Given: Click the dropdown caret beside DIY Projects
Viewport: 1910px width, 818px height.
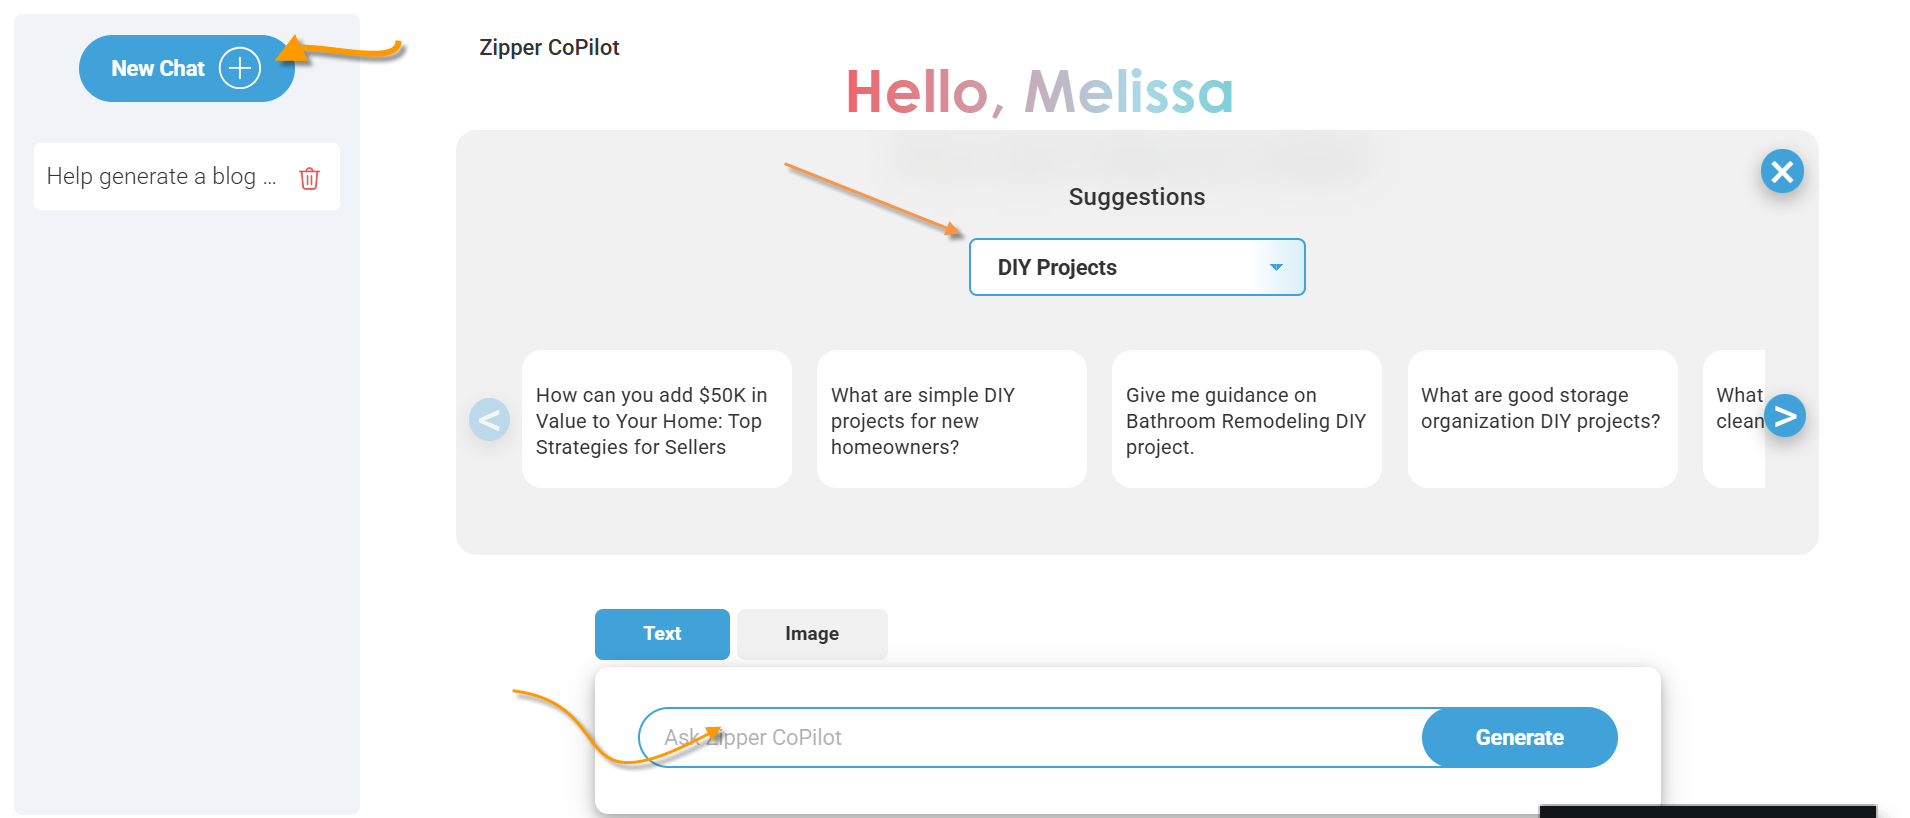Looking at the screenshot, I should click(1276, 267).
